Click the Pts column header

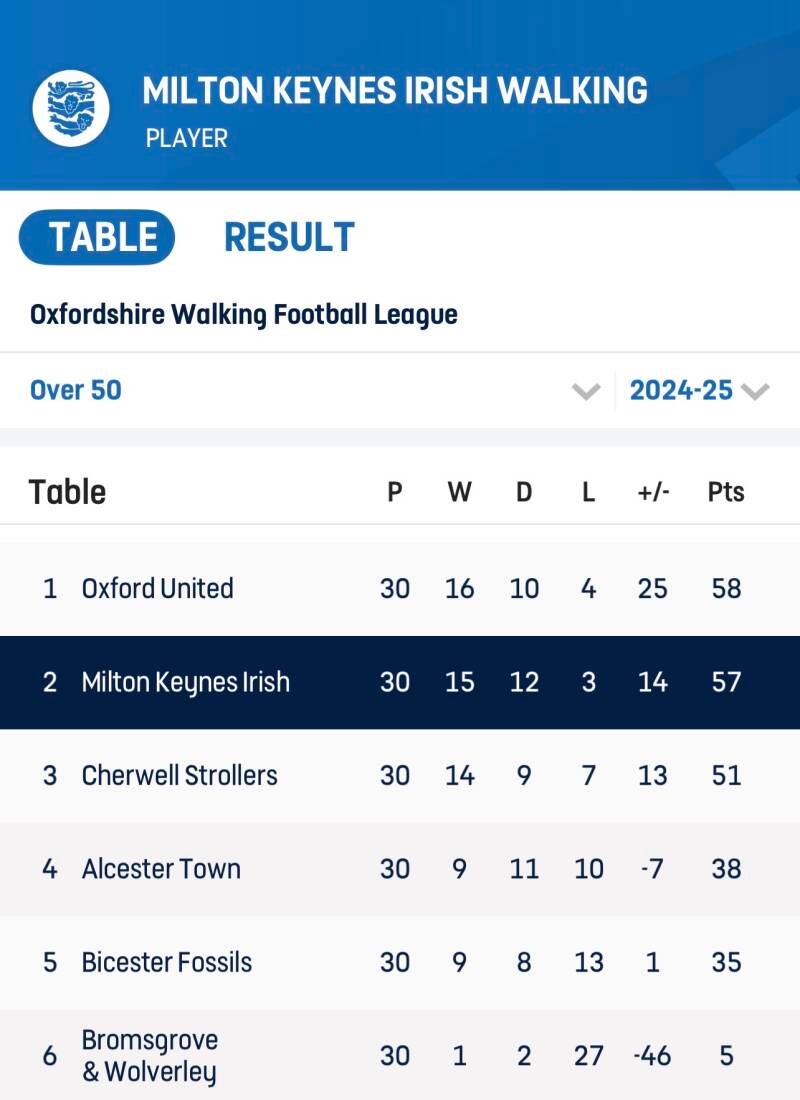(725, 492)
